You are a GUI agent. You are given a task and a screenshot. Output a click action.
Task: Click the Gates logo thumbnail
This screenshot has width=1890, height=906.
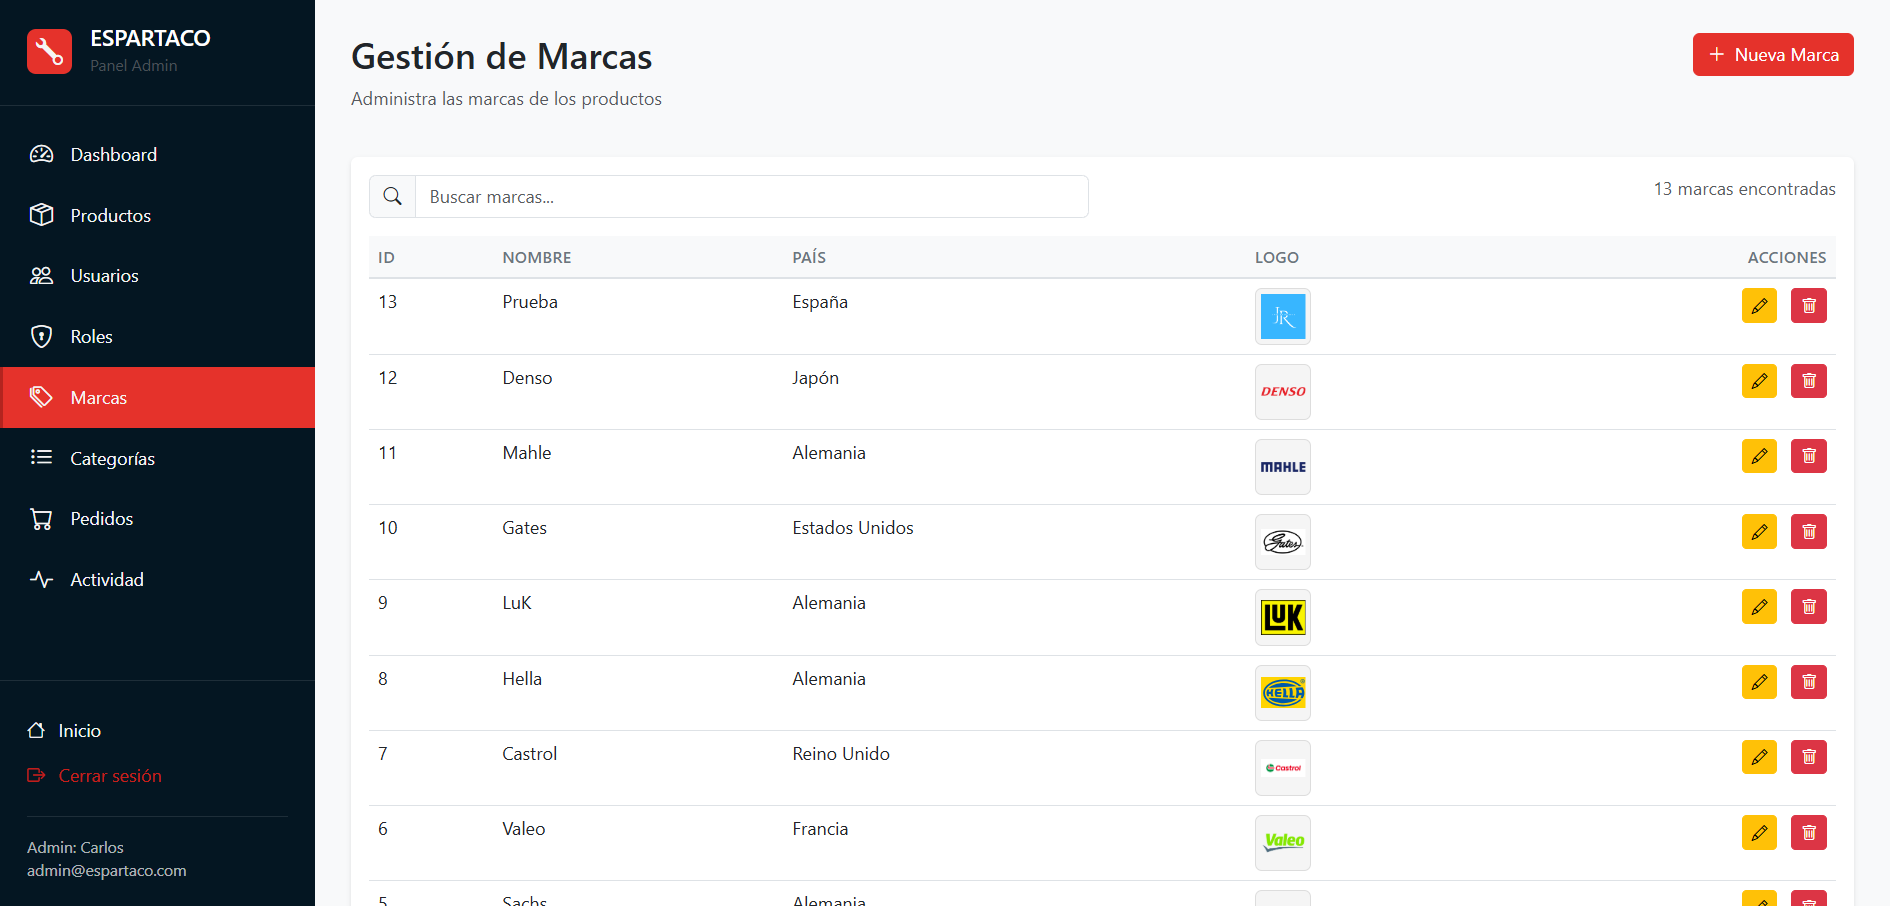pyautogui.click(x=1283, y=542)
